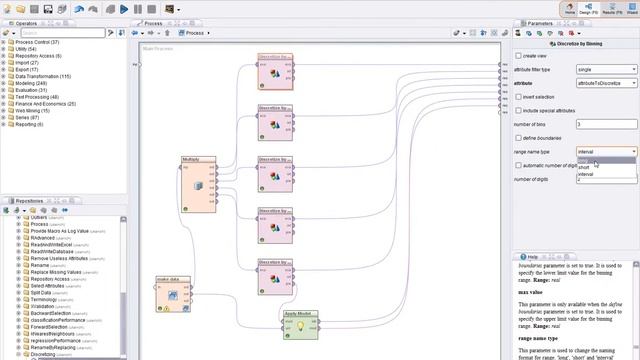640x360 pixels.
Task: Toggle include special attributes checkbox
Action: pos(518,111)
